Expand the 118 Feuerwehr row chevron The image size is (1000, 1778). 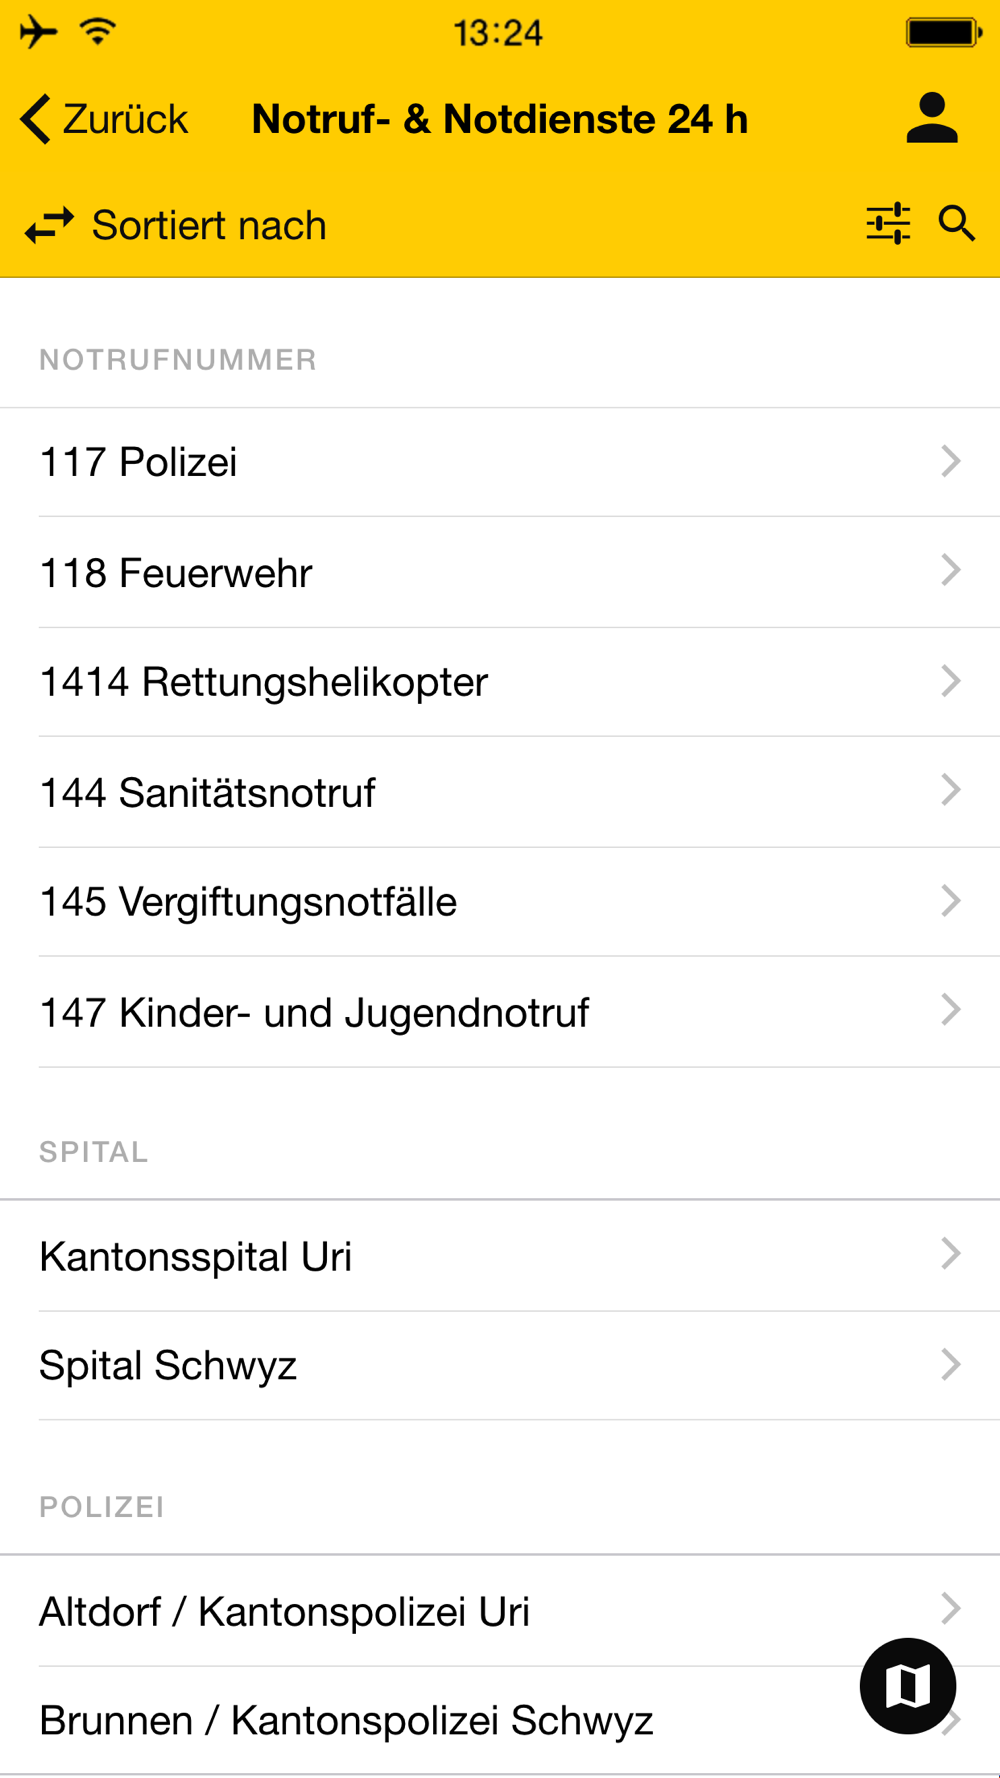950,570
